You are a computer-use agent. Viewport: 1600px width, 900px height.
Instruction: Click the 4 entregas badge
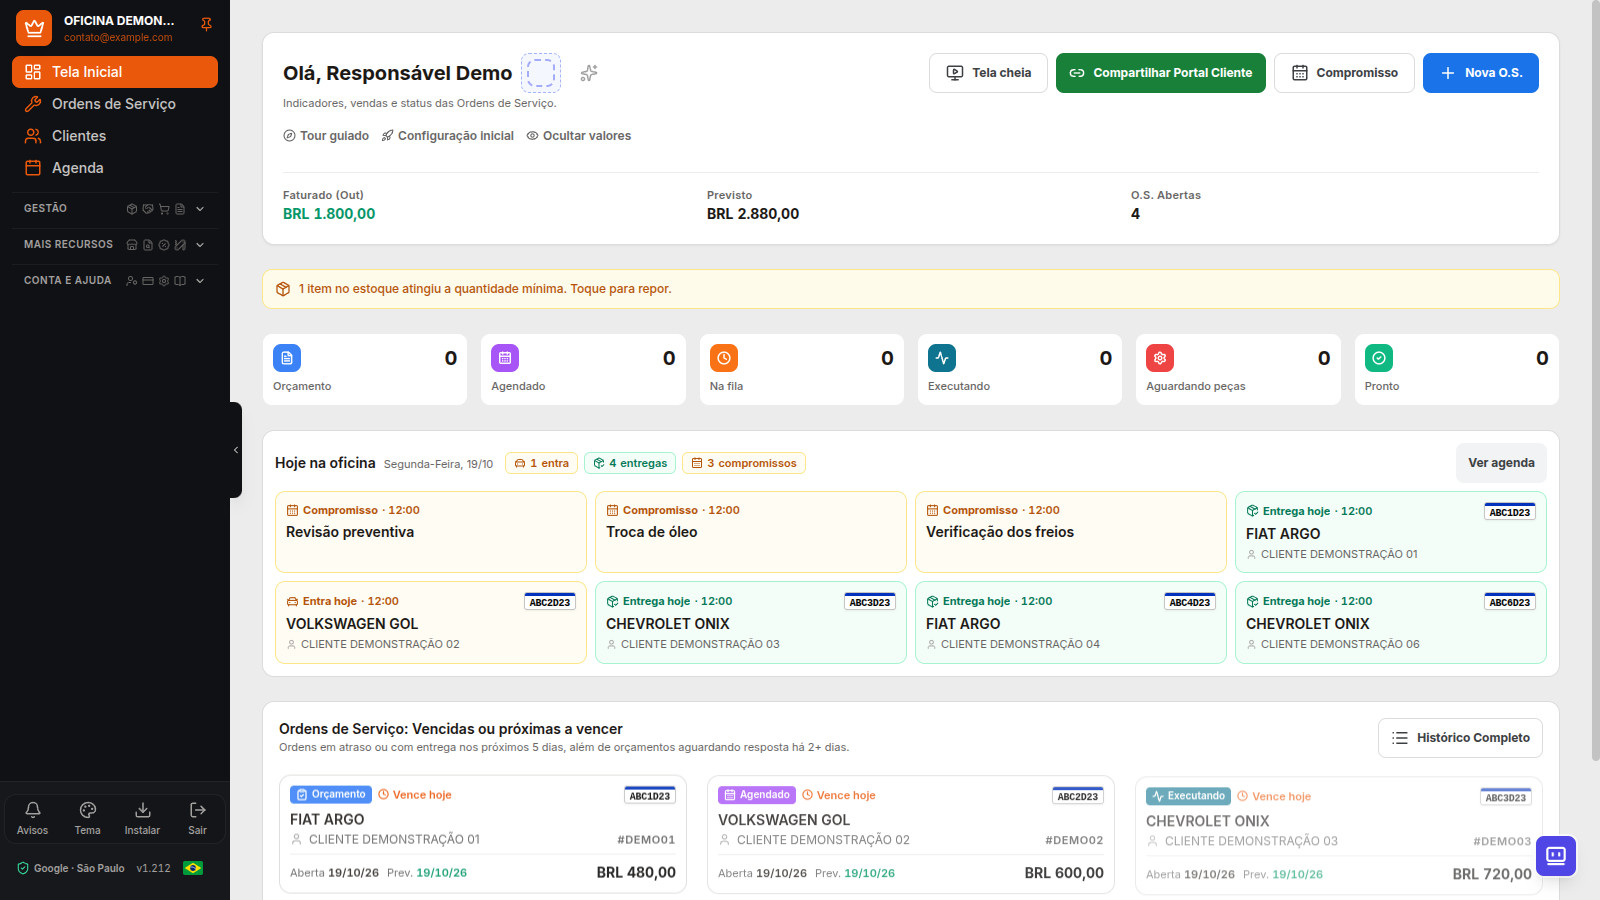630,463
